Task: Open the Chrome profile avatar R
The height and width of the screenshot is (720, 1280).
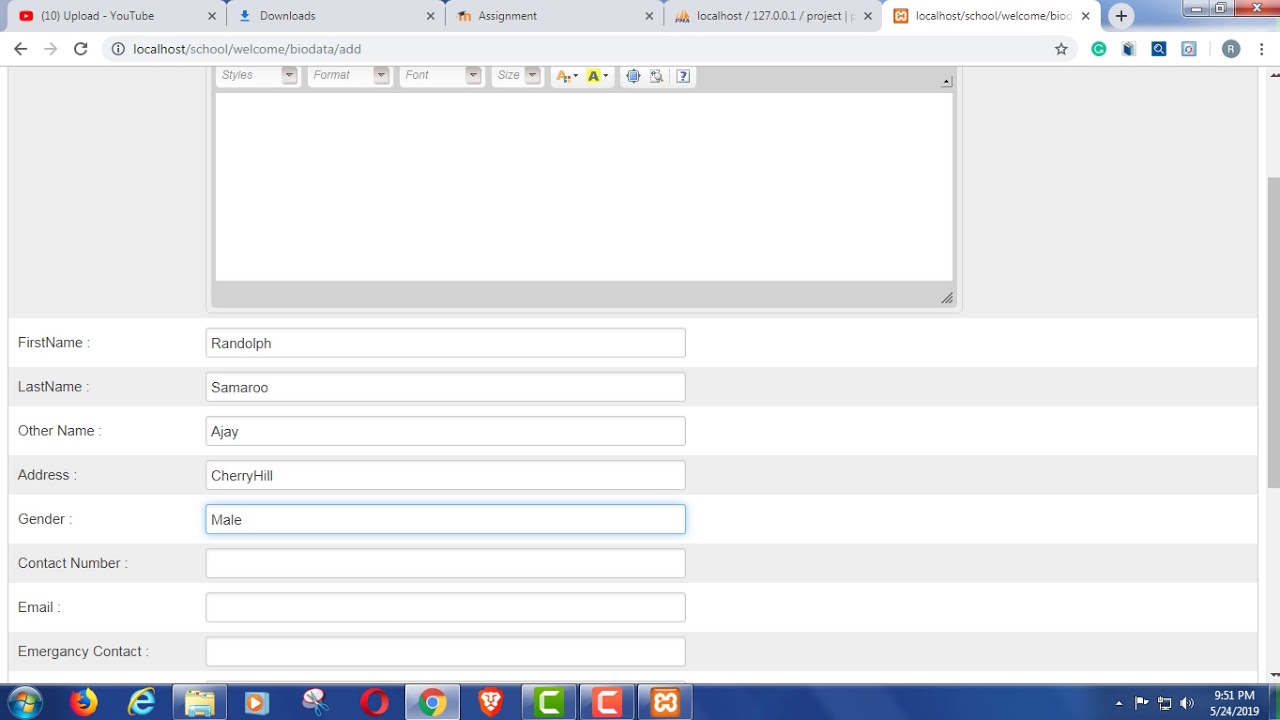Action: [1231, 49]
